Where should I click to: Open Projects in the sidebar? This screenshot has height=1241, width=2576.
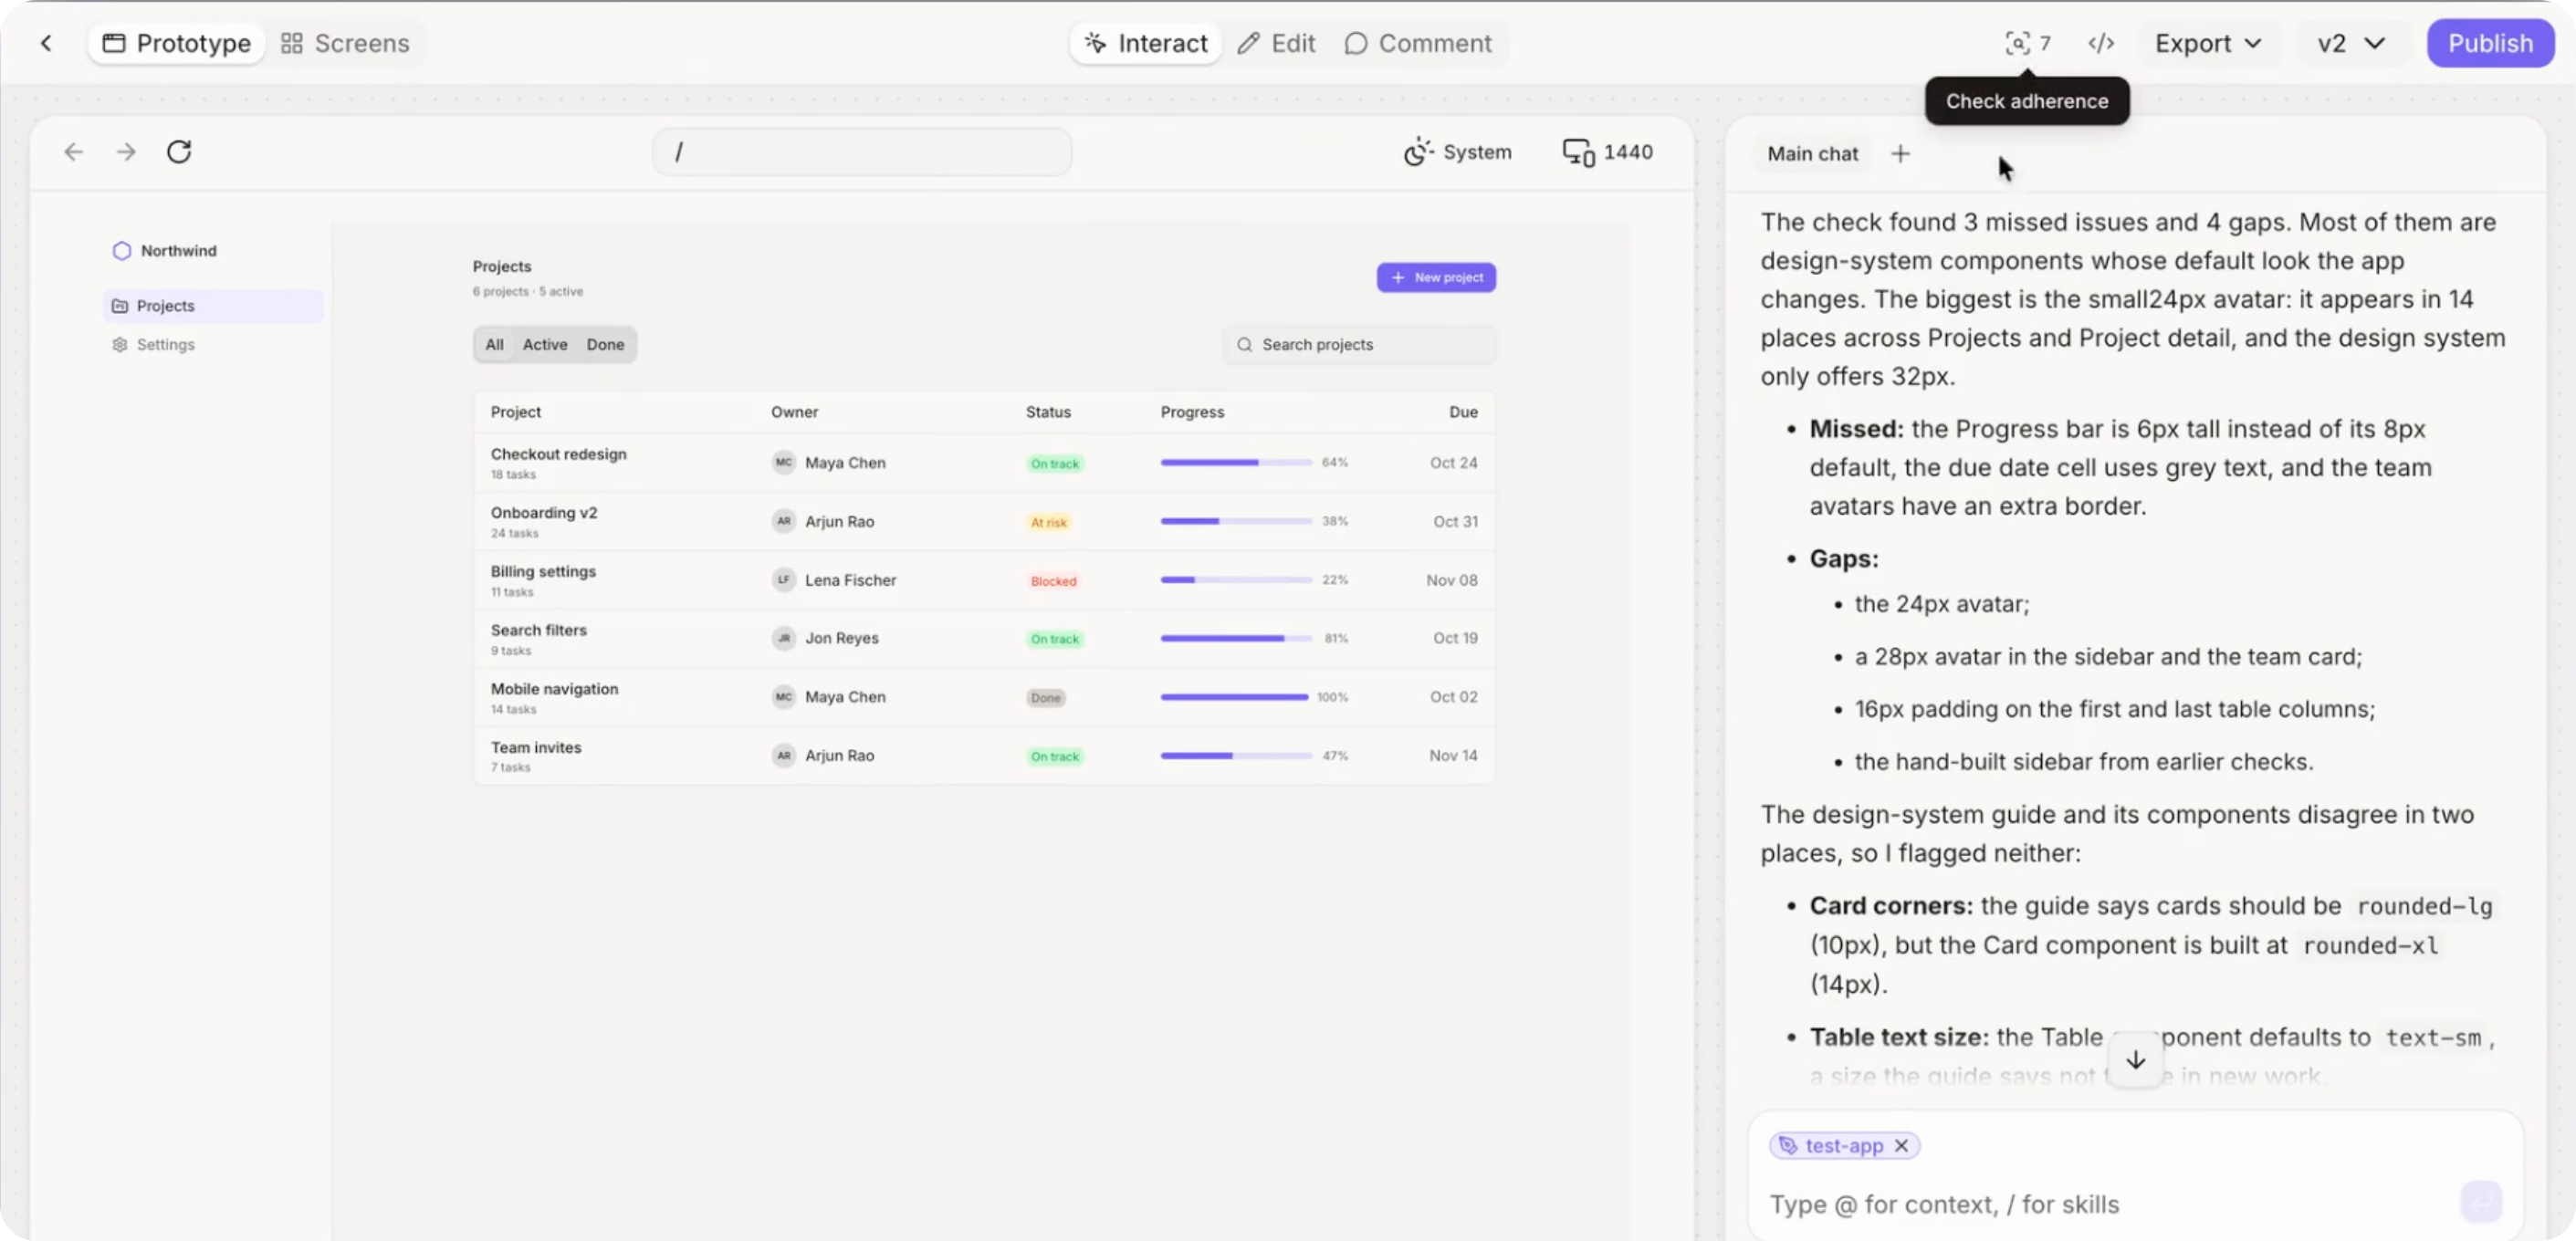[213, 306]
